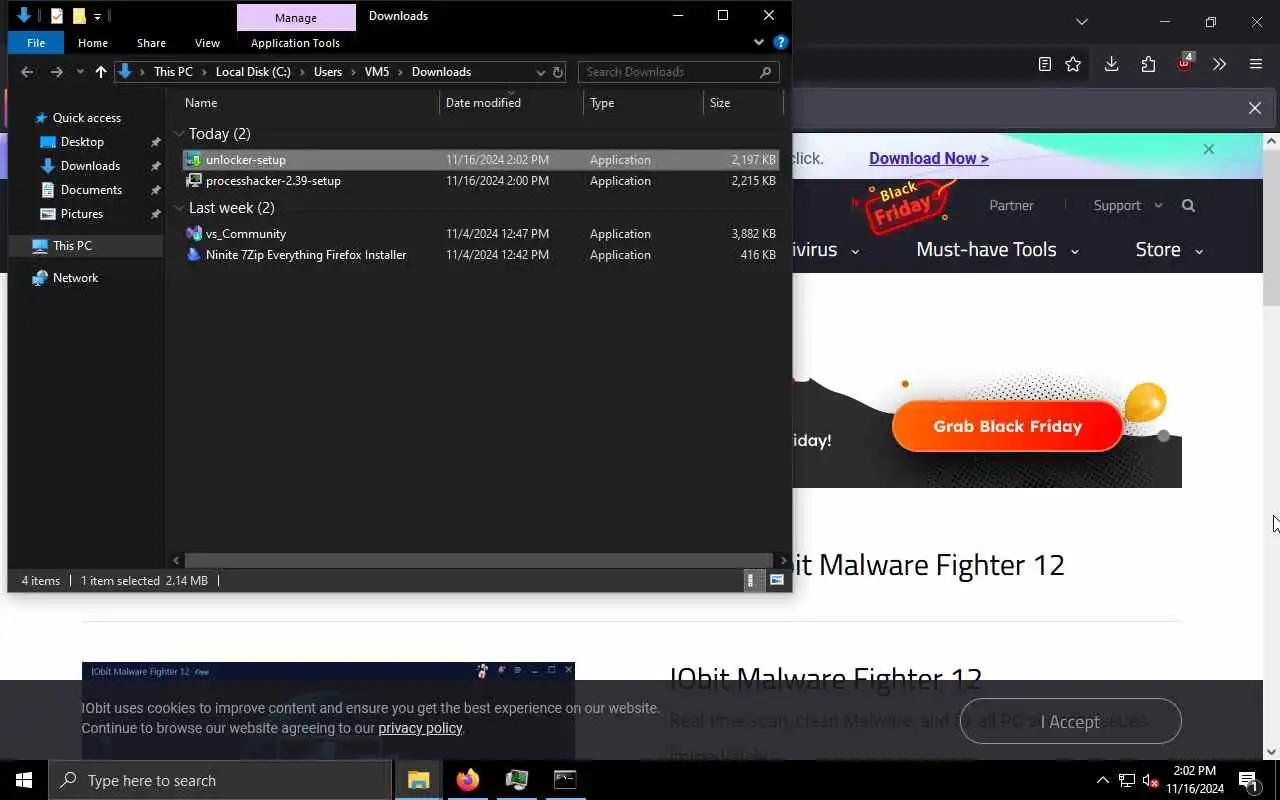Image resolution: width=1280 pixels, height=800 pixels.
Task: Open the Home ribbon tab
Action: tap(93, 43)
